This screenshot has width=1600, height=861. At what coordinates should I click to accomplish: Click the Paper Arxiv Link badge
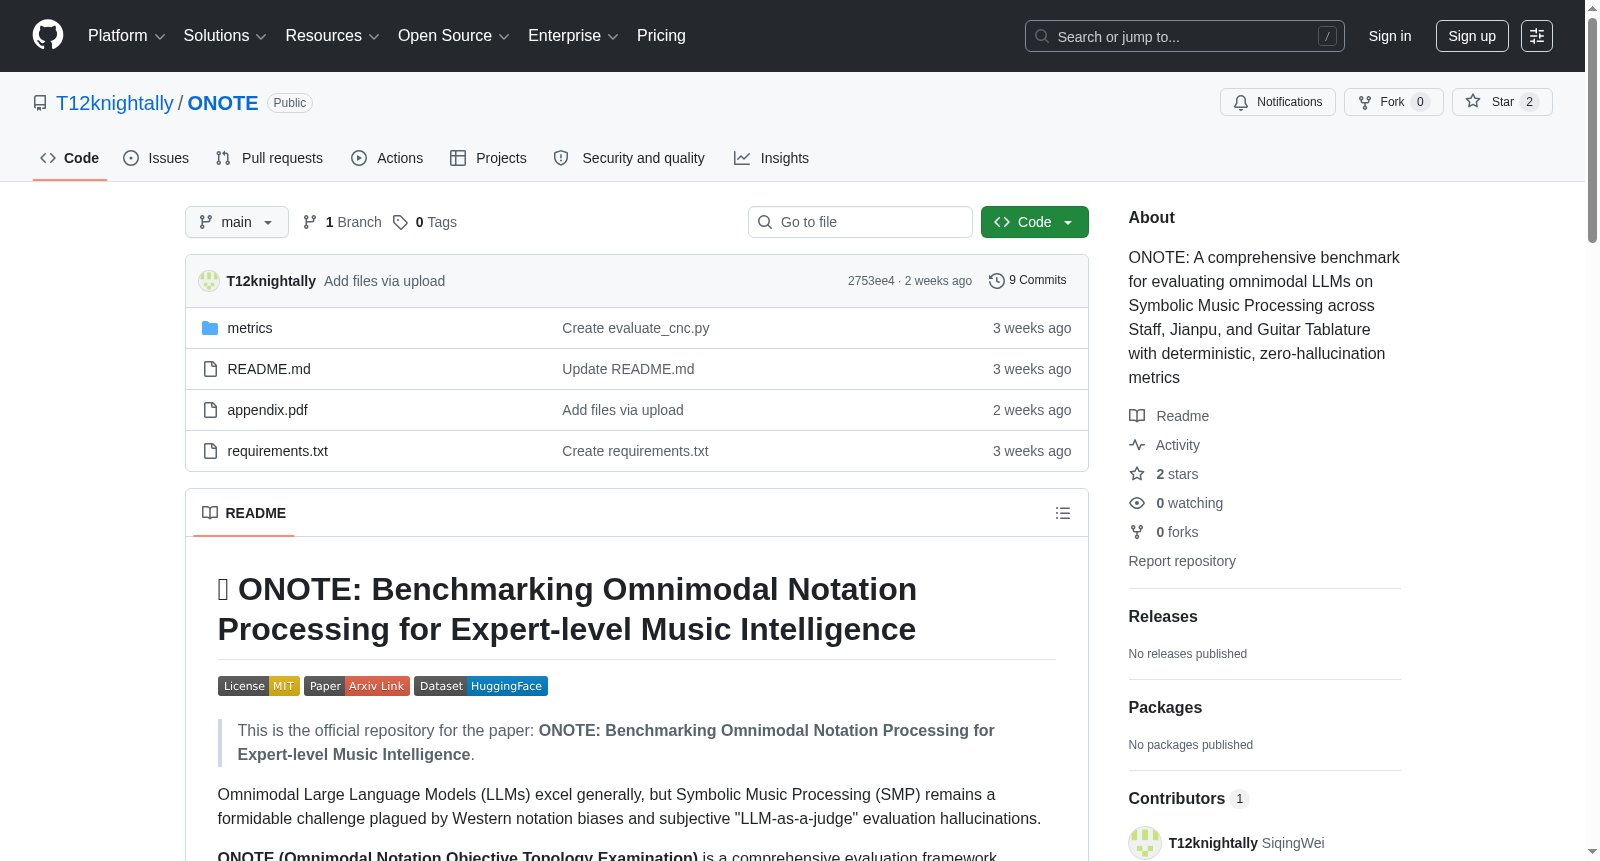tap(357, 686)
